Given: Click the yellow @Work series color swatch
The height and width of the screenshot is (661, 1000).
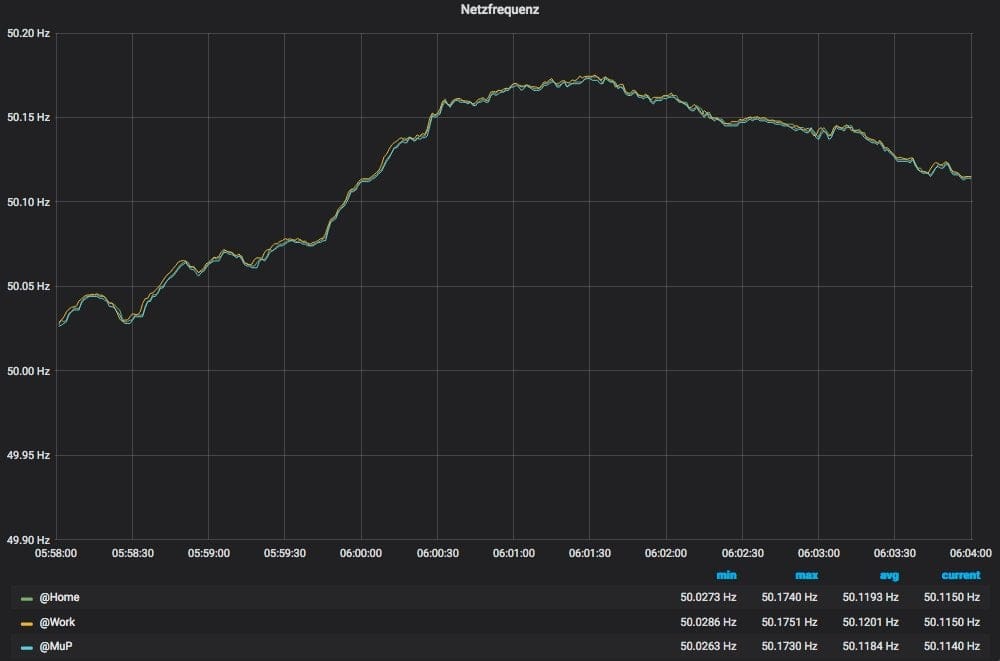Looking at the screenshot, I should (x=27, y=622).
